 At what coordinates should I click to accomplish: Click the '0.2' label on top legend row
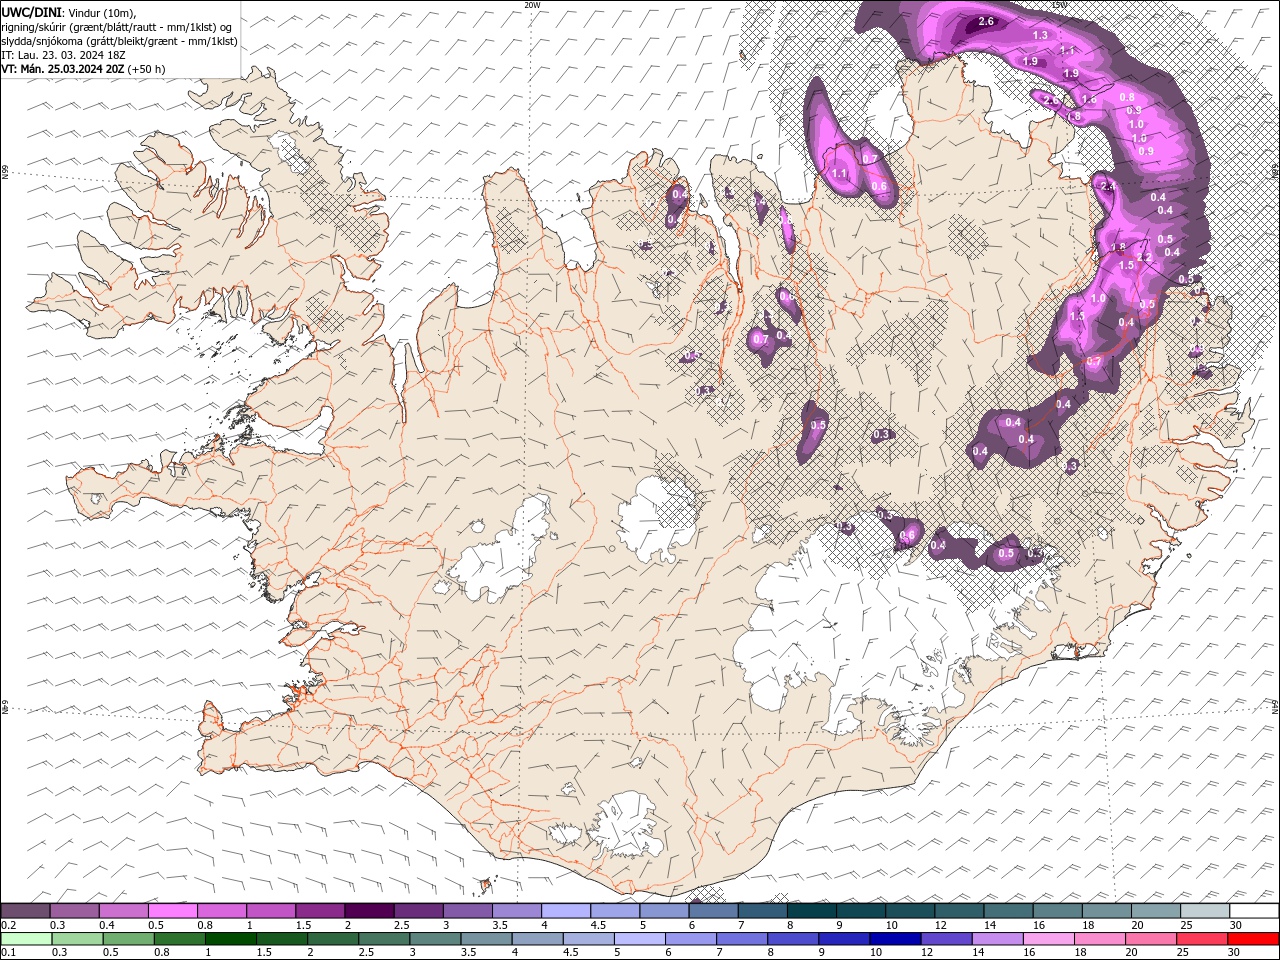[x=7, y=925]
